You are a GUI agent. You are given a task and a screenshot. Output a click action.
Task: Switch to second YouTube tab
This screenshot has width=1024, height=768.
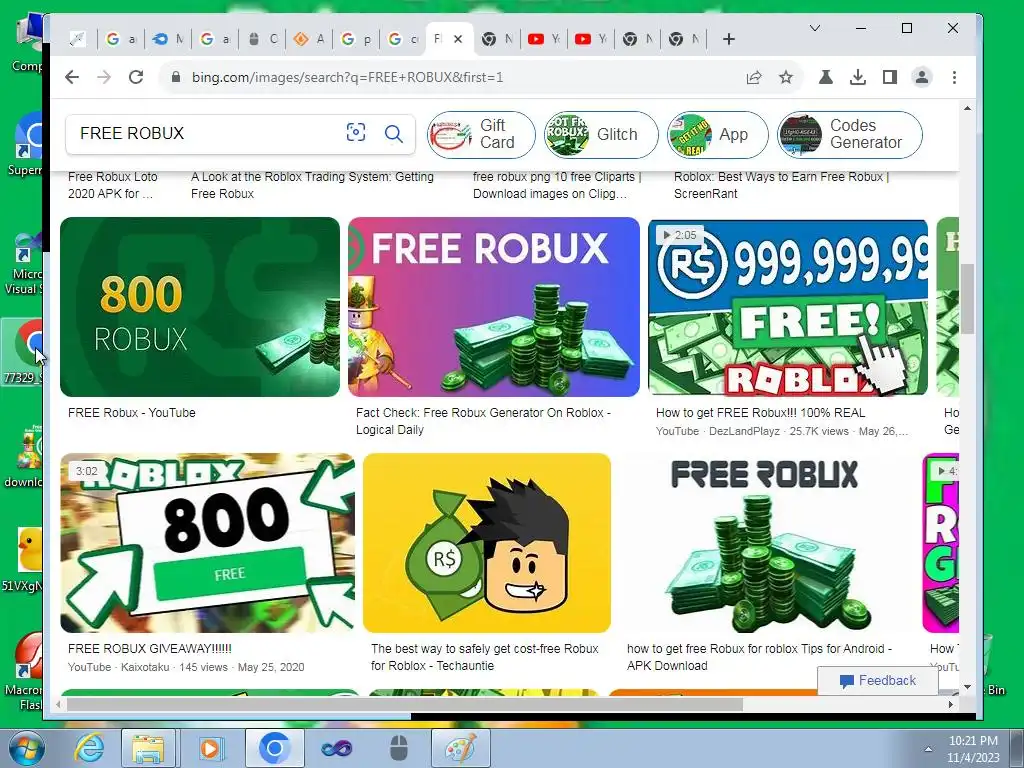coord(590,39)
